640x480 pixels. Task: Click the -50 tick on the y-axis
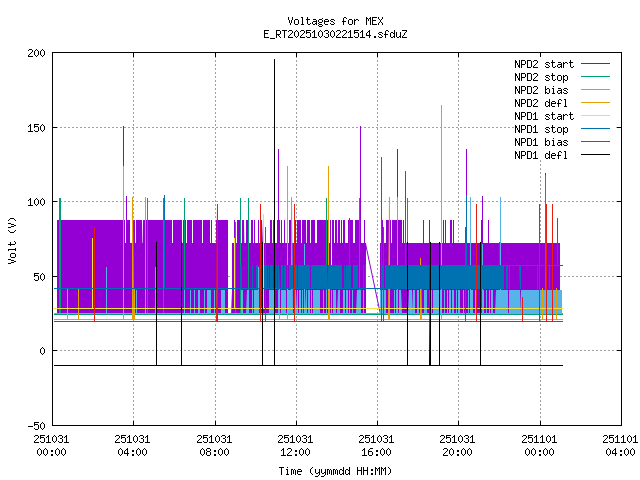click(x=35, y=425)
